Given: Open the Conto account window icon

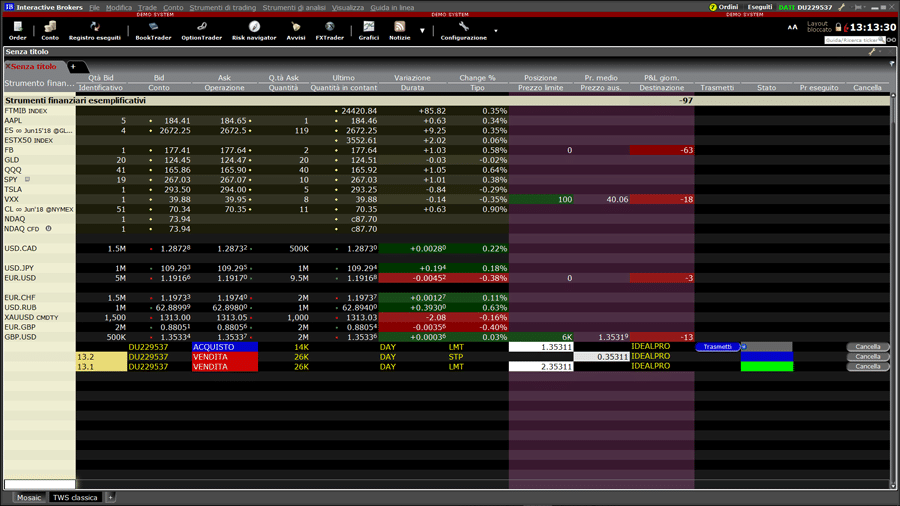Looking at the screenshot, I should [x=50, y=30].
